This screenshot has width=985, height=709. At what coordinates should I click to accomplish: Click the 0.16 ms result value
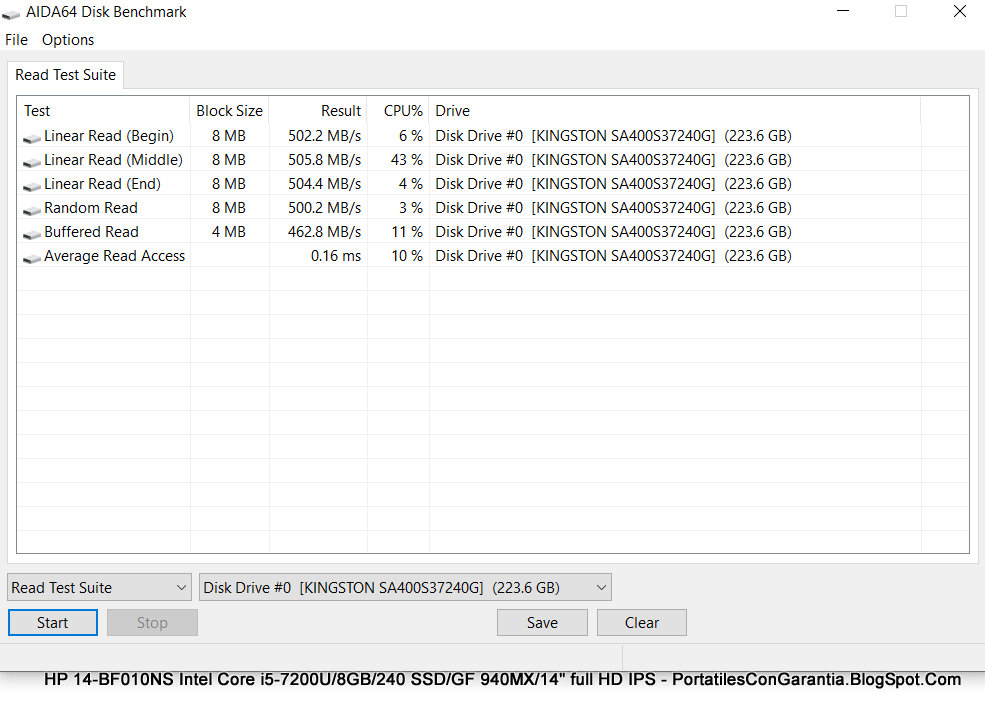[336, 256]
